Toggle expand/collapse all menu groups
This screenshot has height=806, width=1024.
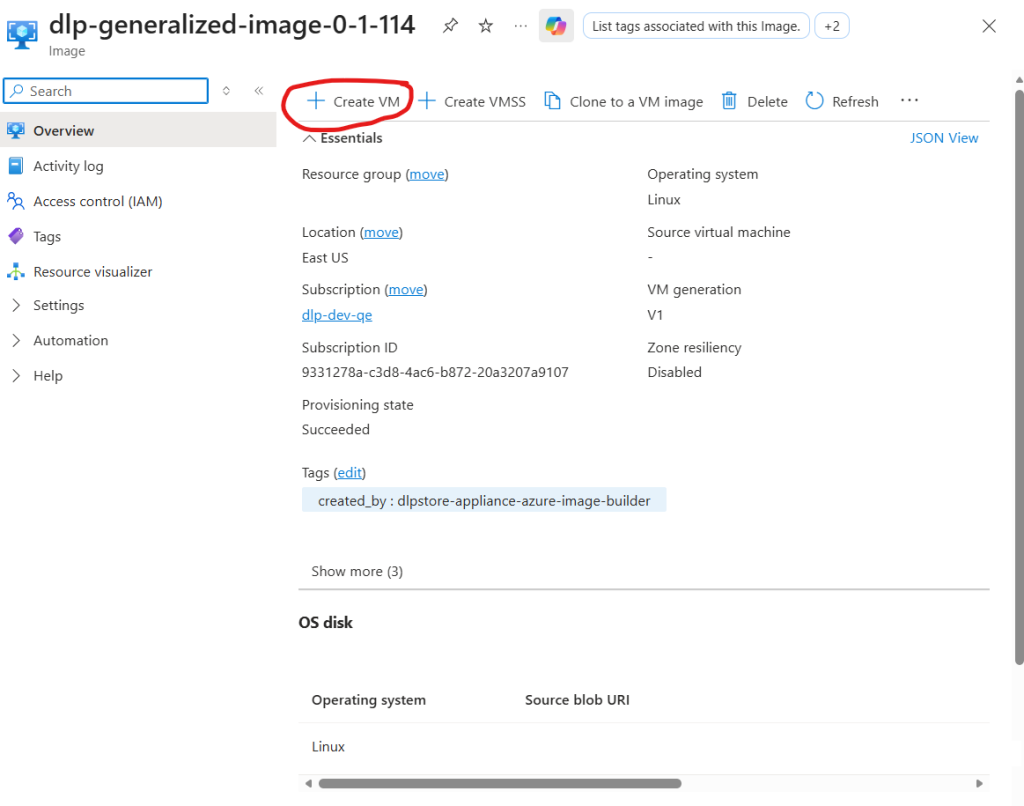(226, 91)
